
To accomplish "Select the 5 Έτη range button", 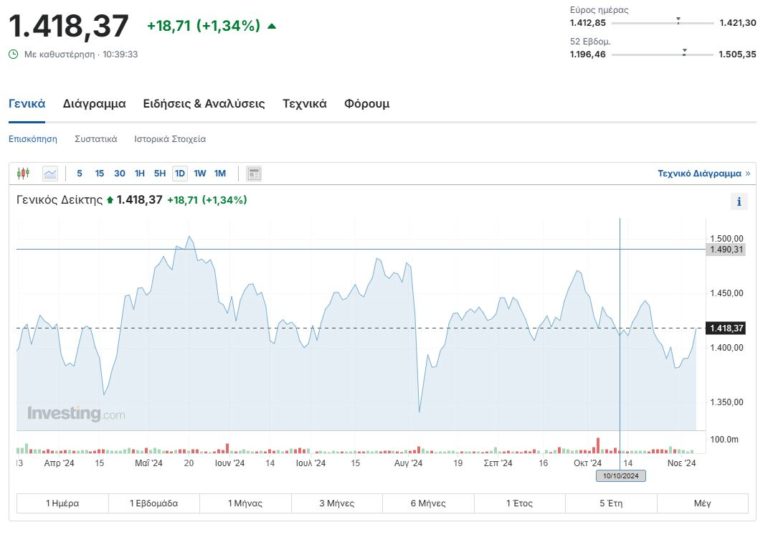I will click(x=610, y=503).
